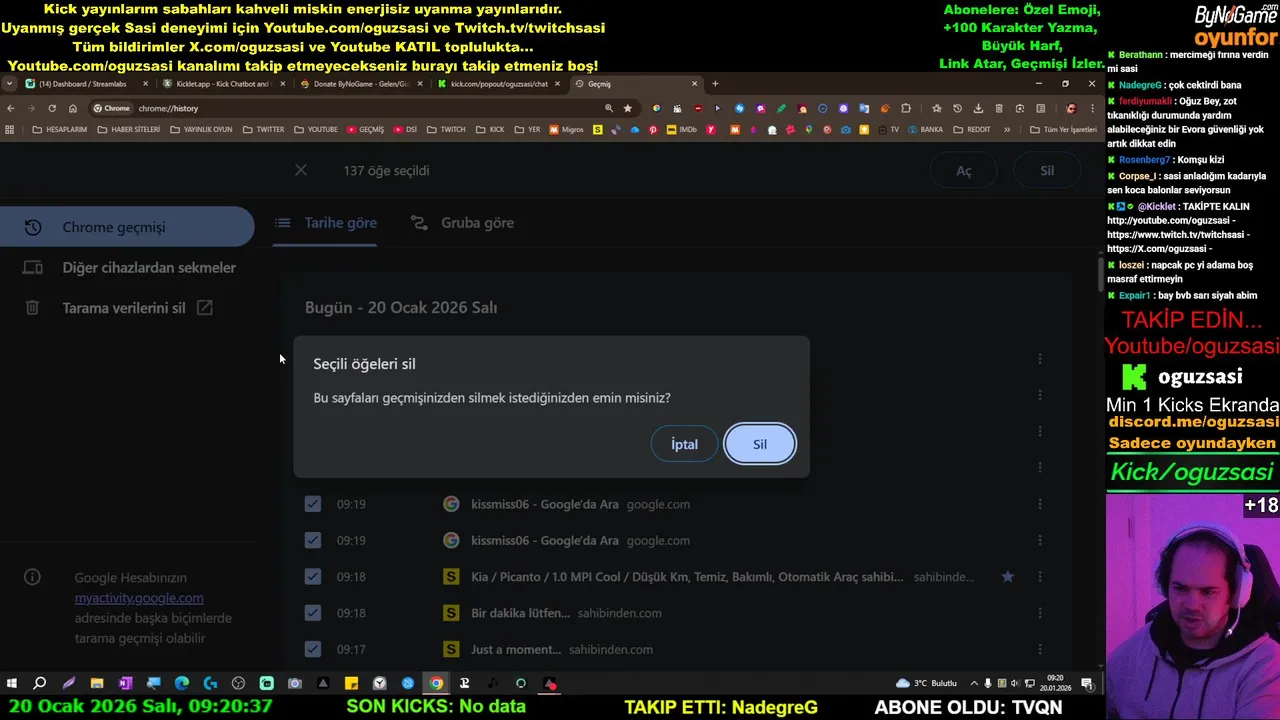Clear selection with X beside 137 öğe seçildi
Image resolution: width=1280 pixels, height=720 pixels.
(x=301, y=170)
